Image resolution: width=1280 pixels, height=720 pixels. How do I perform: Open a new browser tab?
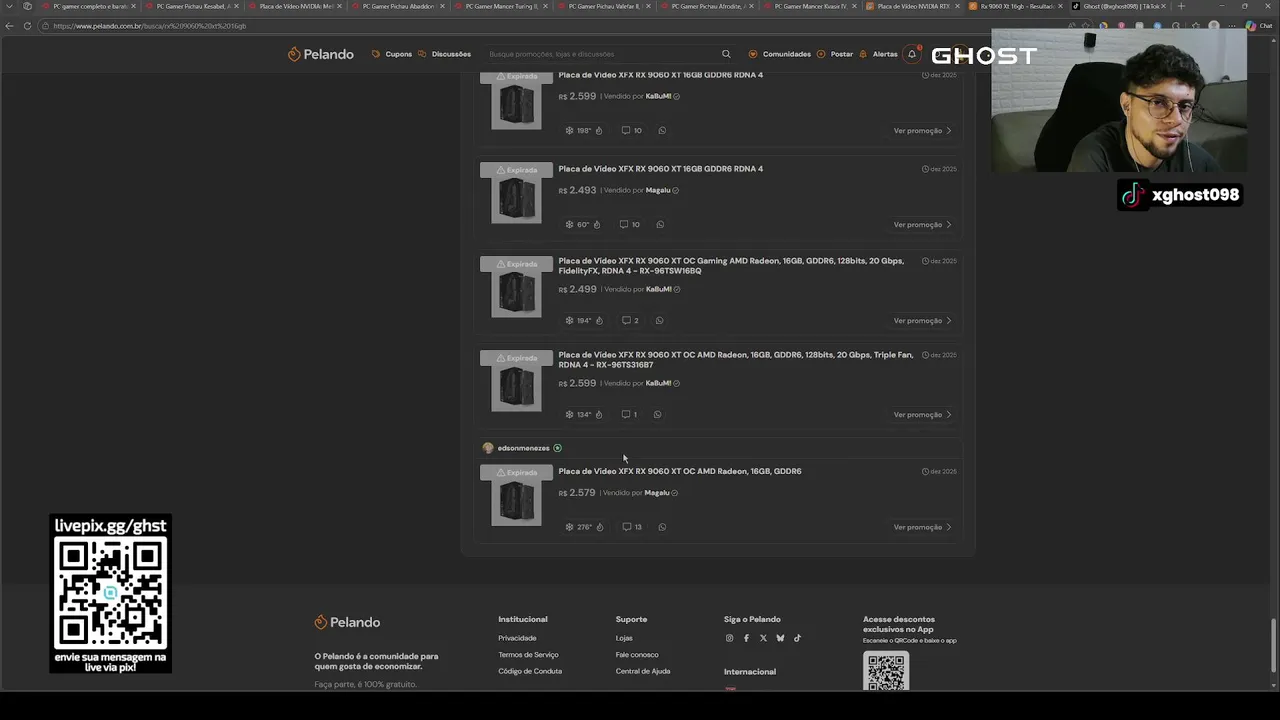click(x=1181, y=6)
